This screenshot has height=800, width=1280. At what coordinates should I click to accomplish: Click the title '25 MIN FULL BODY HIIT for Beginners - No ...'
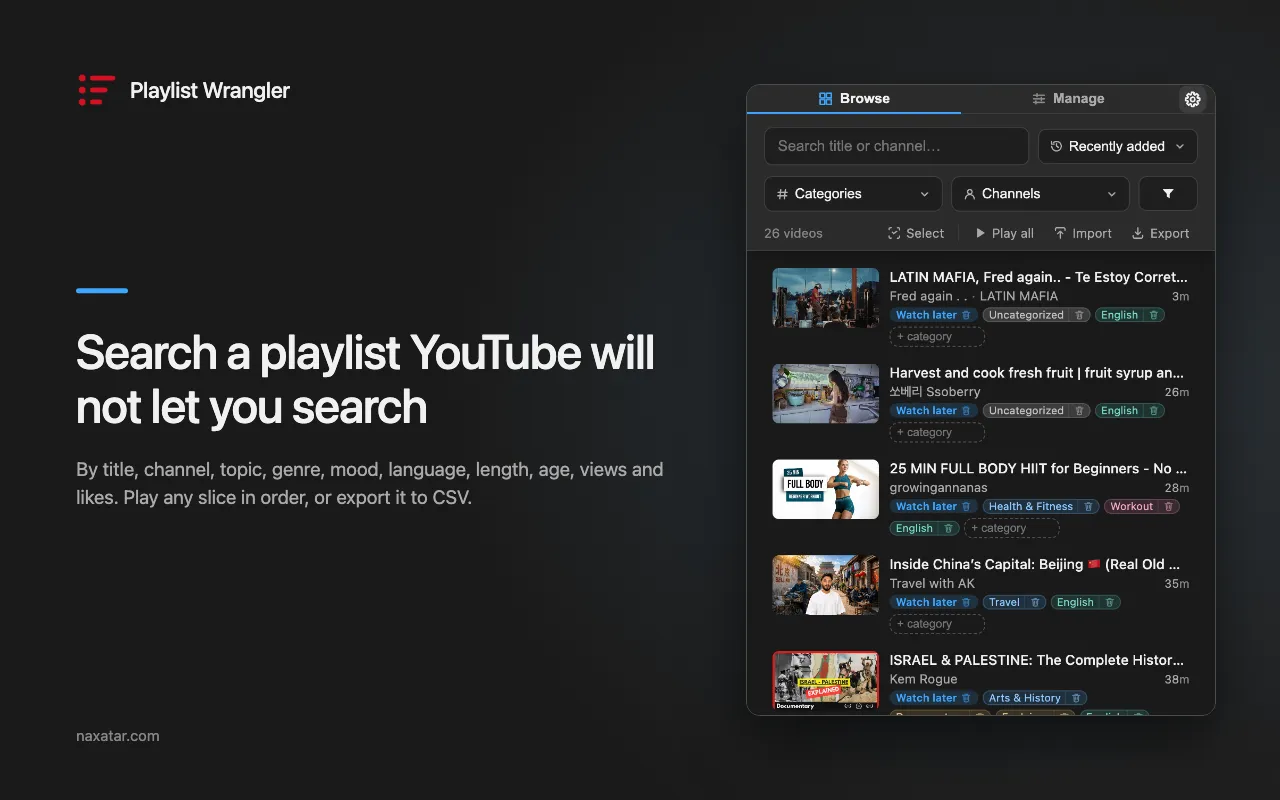(x=1038, y=469)
